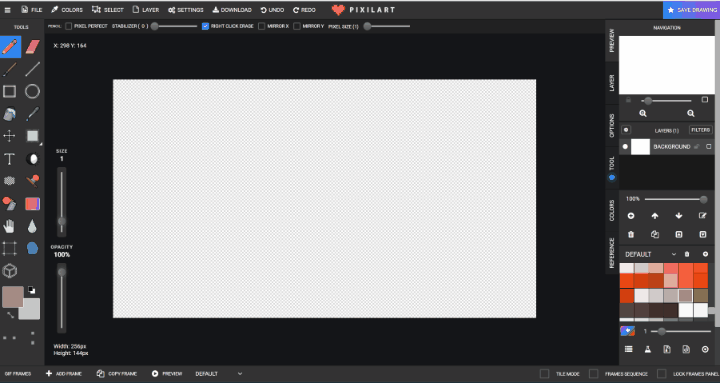720x383 pixels.
Task: Select the Text tool
Action: (x=10, y=159)
